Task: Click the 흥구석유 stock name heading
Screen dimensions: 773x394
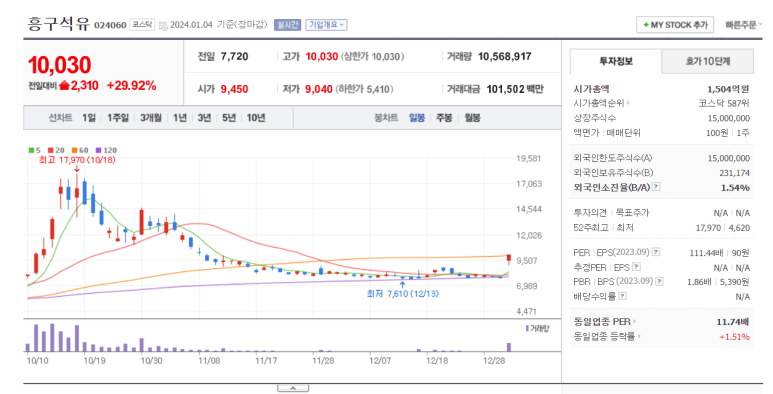Action: pyautogui.click(x=58, y=24)
